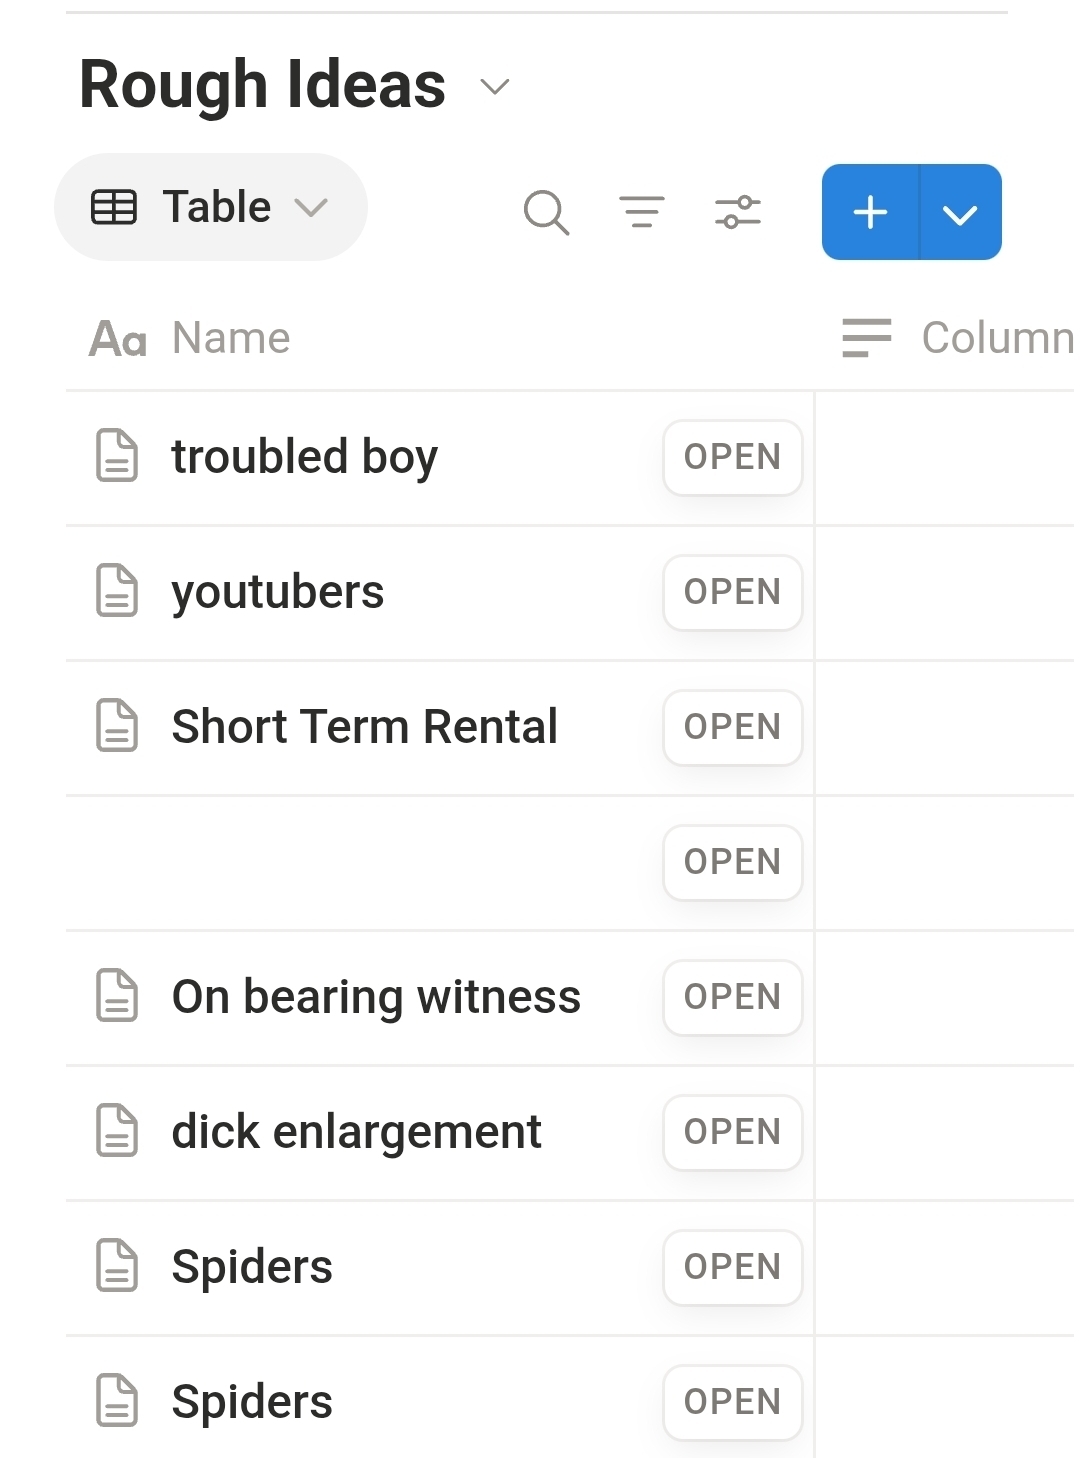1080x1458 pixels.
Task: Click the page icon beside On bearing witness
Action: tap(117, 996)
